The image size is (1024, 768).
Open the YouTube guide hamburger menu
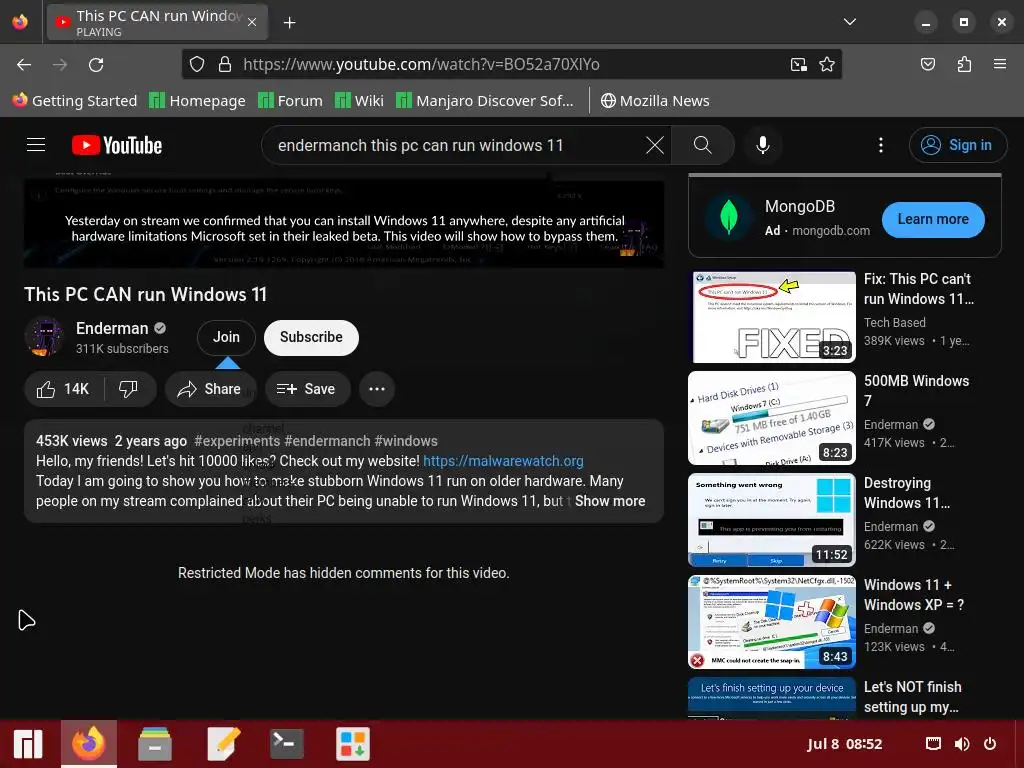[x=36, y=145]
